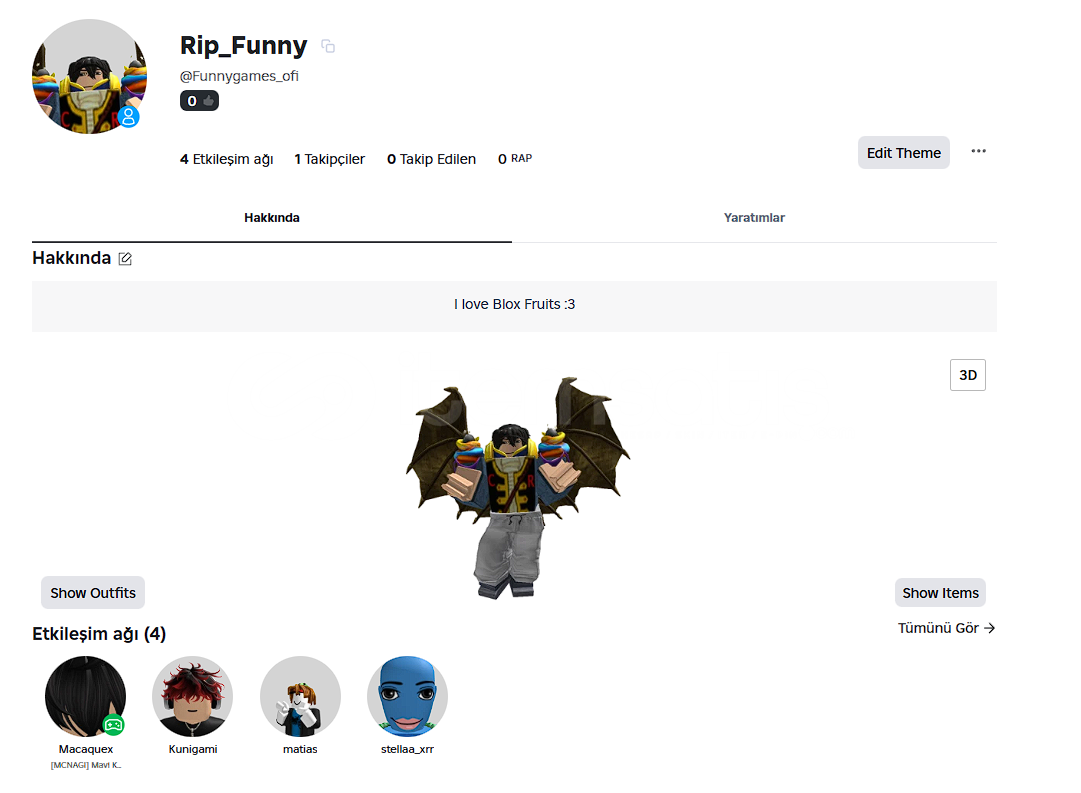Open Kunigami's profile avatar
1081x793 pixels.
pyautogui.click(x=192, y=696)
